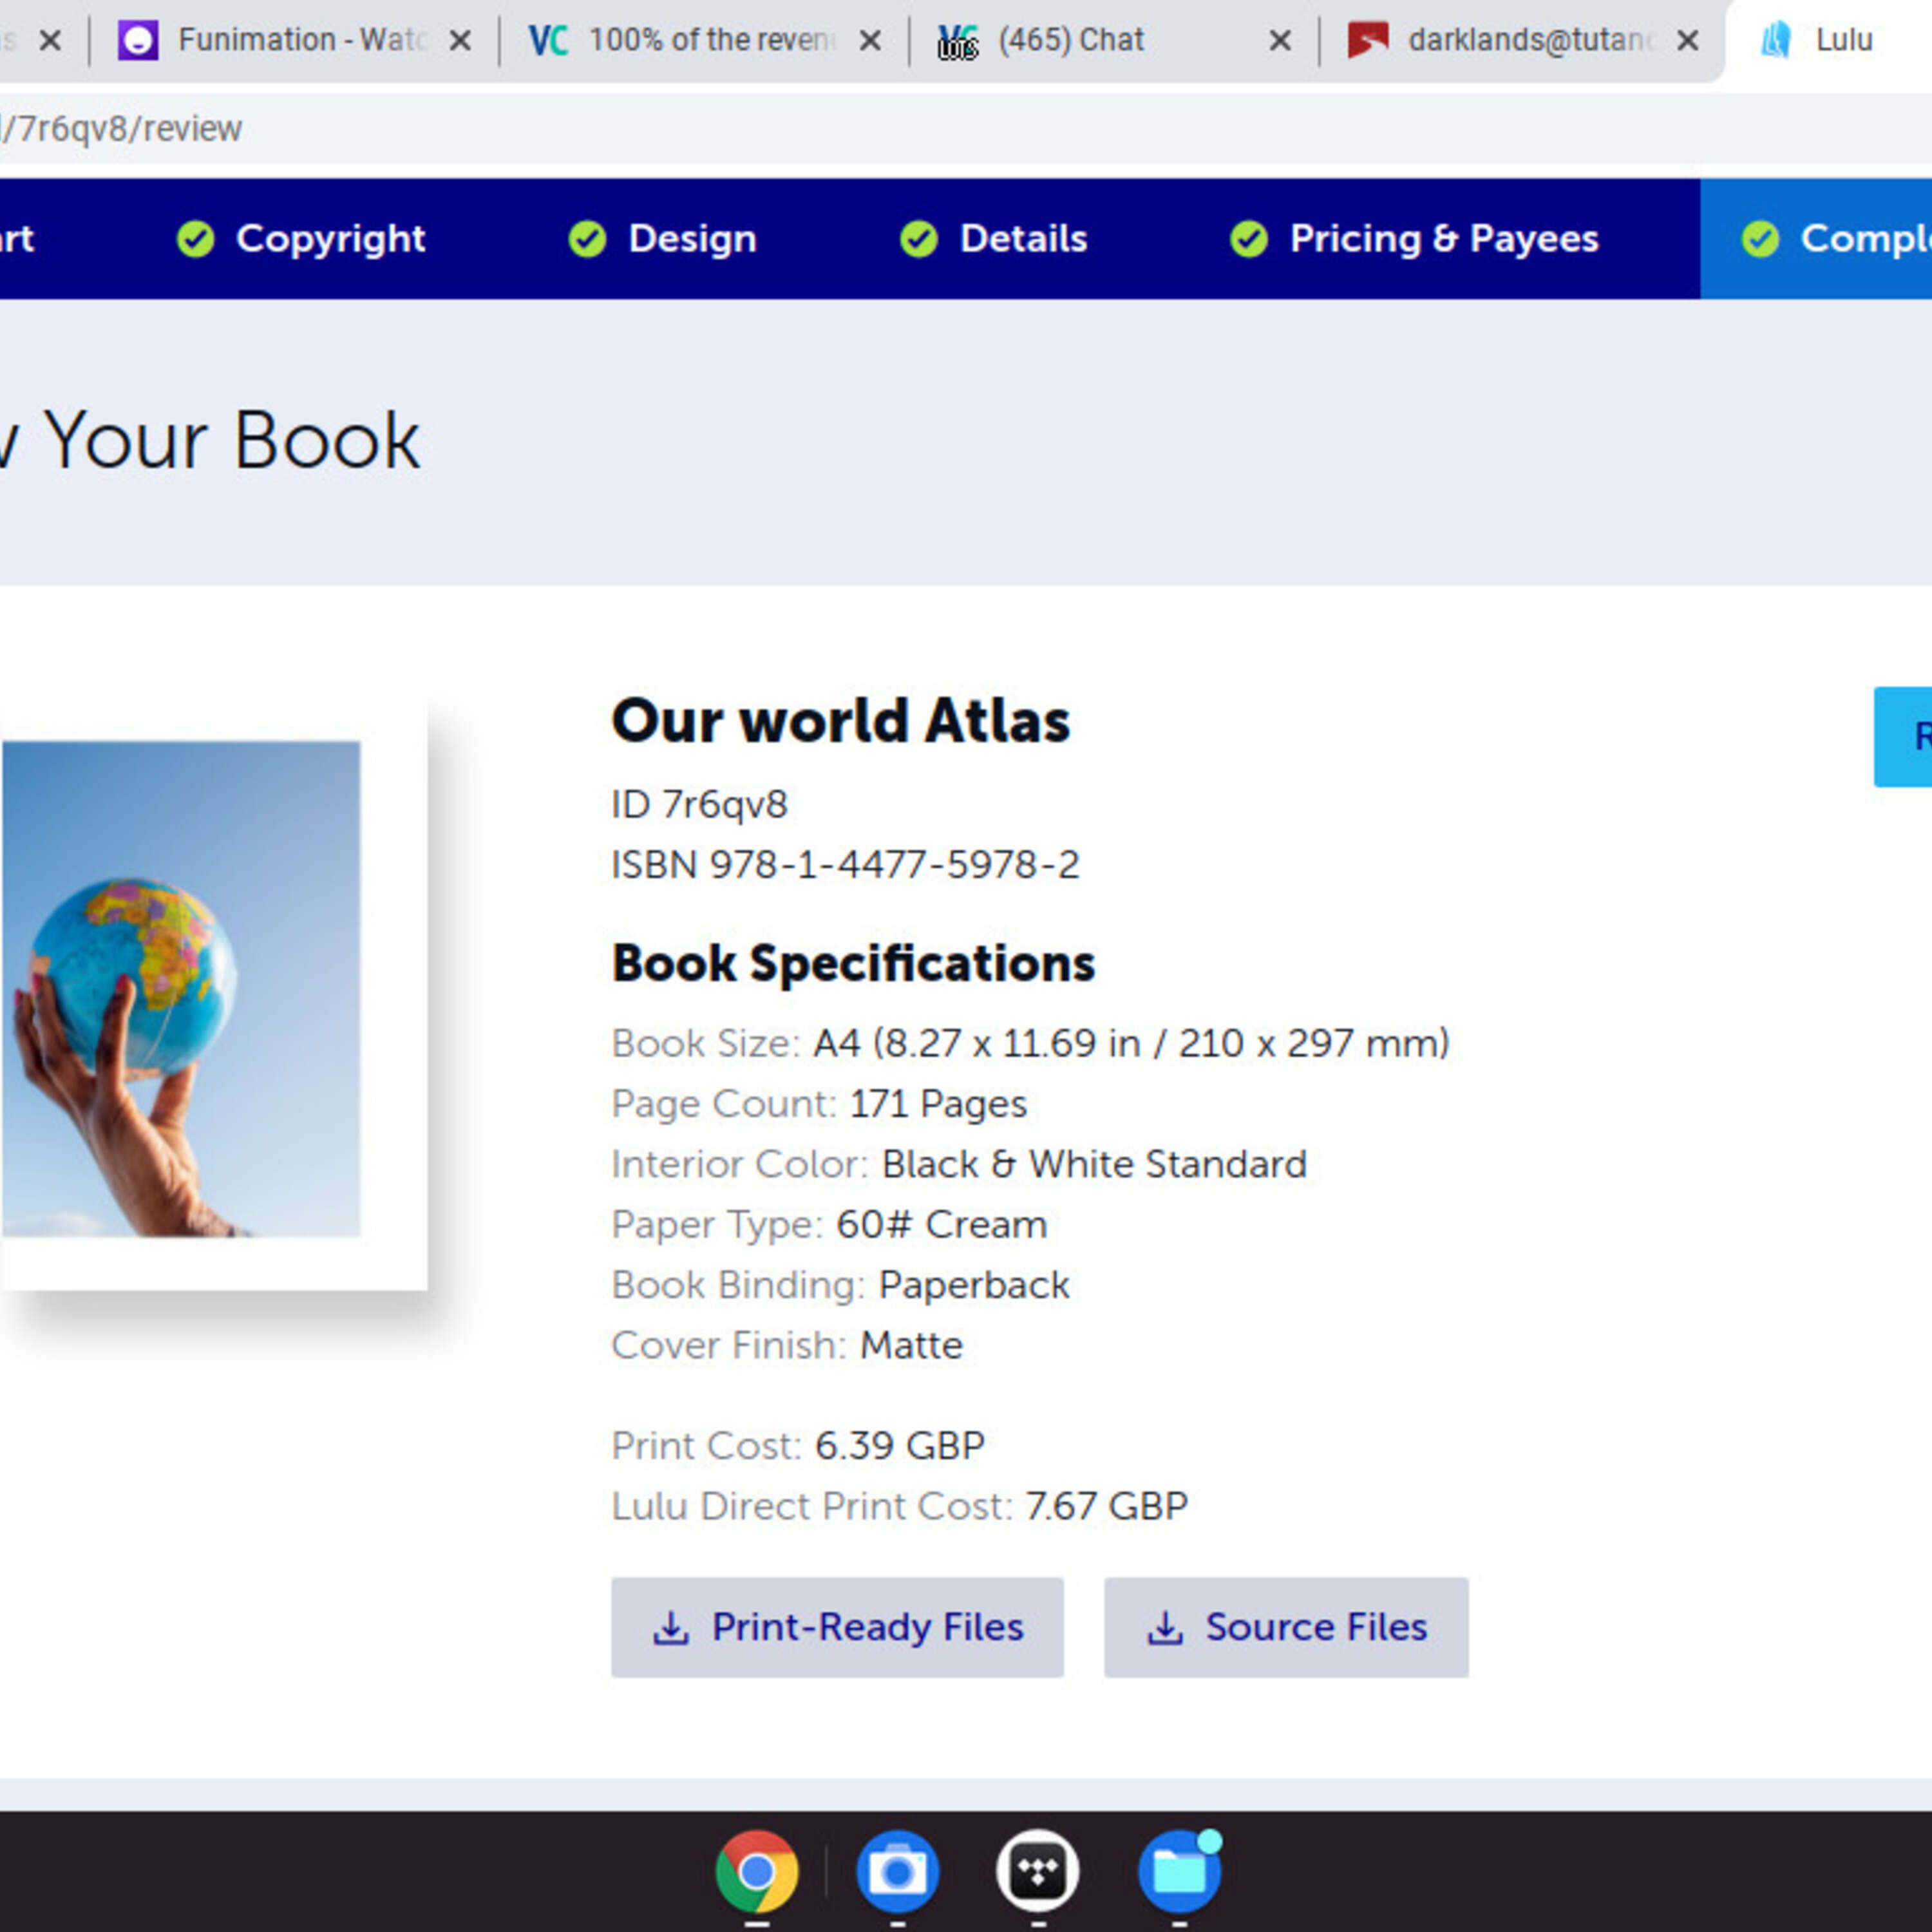
Task: Click the A4 book size value
Action: coord(1131,1044)
